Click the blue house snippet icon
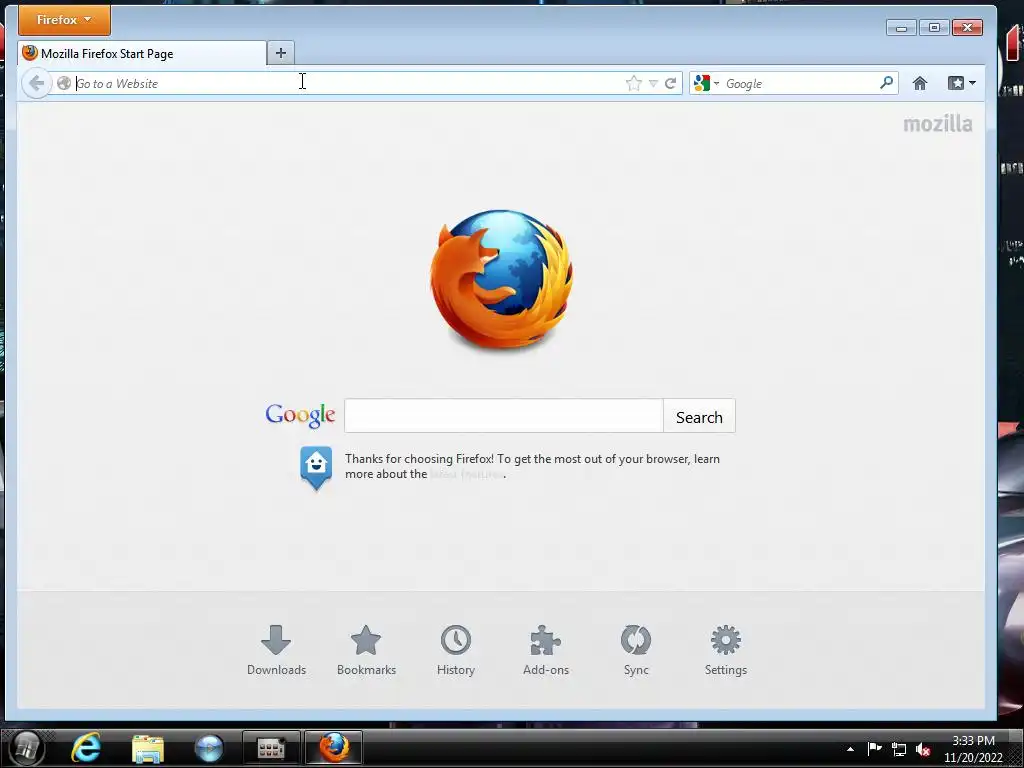Image resolution: width=1024 pixels, height=768 pixels. [316, 468]
